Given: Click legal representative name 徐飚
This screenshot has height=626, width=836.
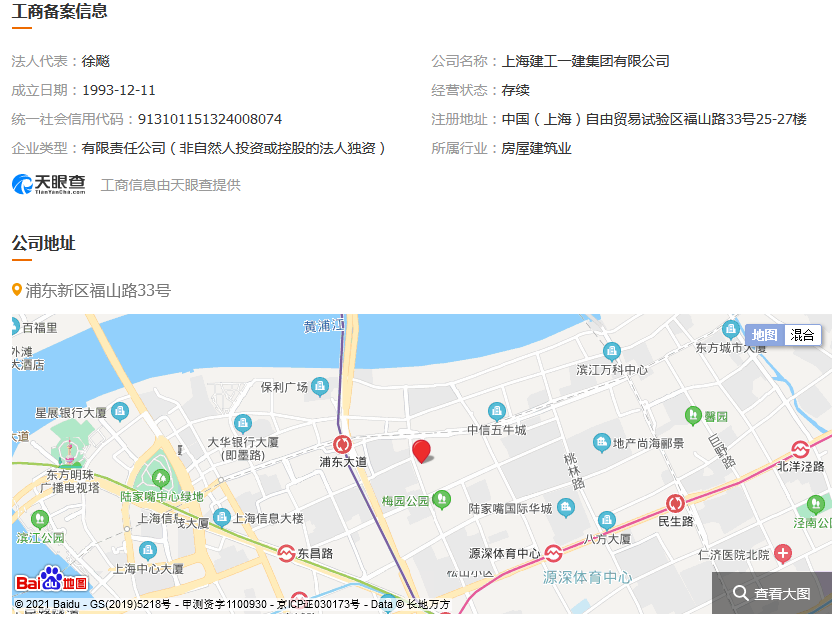Looking at the screenshot, I should [95, 61].
